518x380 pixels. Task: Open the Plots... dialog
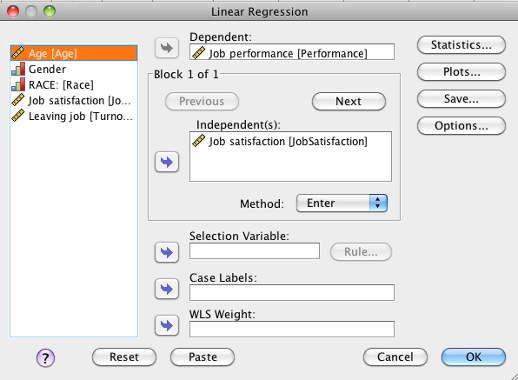tap(461, 72)
